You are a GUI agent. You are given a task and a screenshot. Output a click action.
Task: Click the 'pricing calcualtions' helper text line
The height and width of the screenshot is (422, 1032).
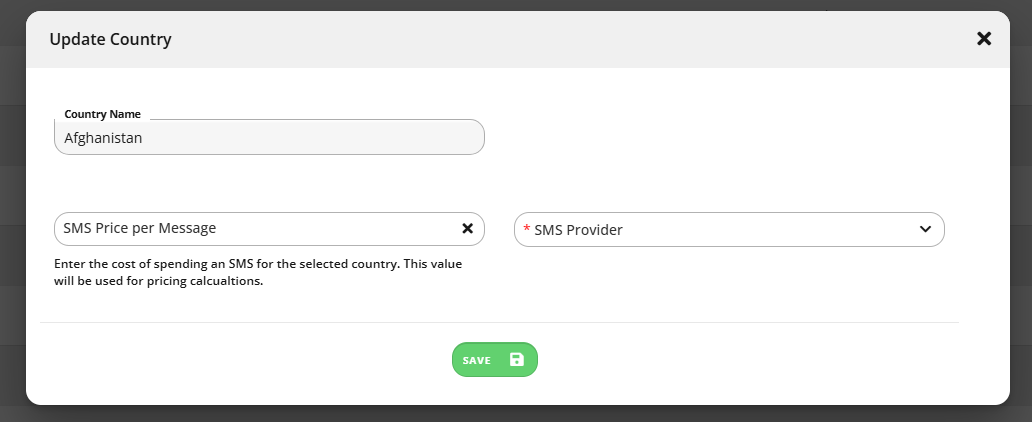159,281
